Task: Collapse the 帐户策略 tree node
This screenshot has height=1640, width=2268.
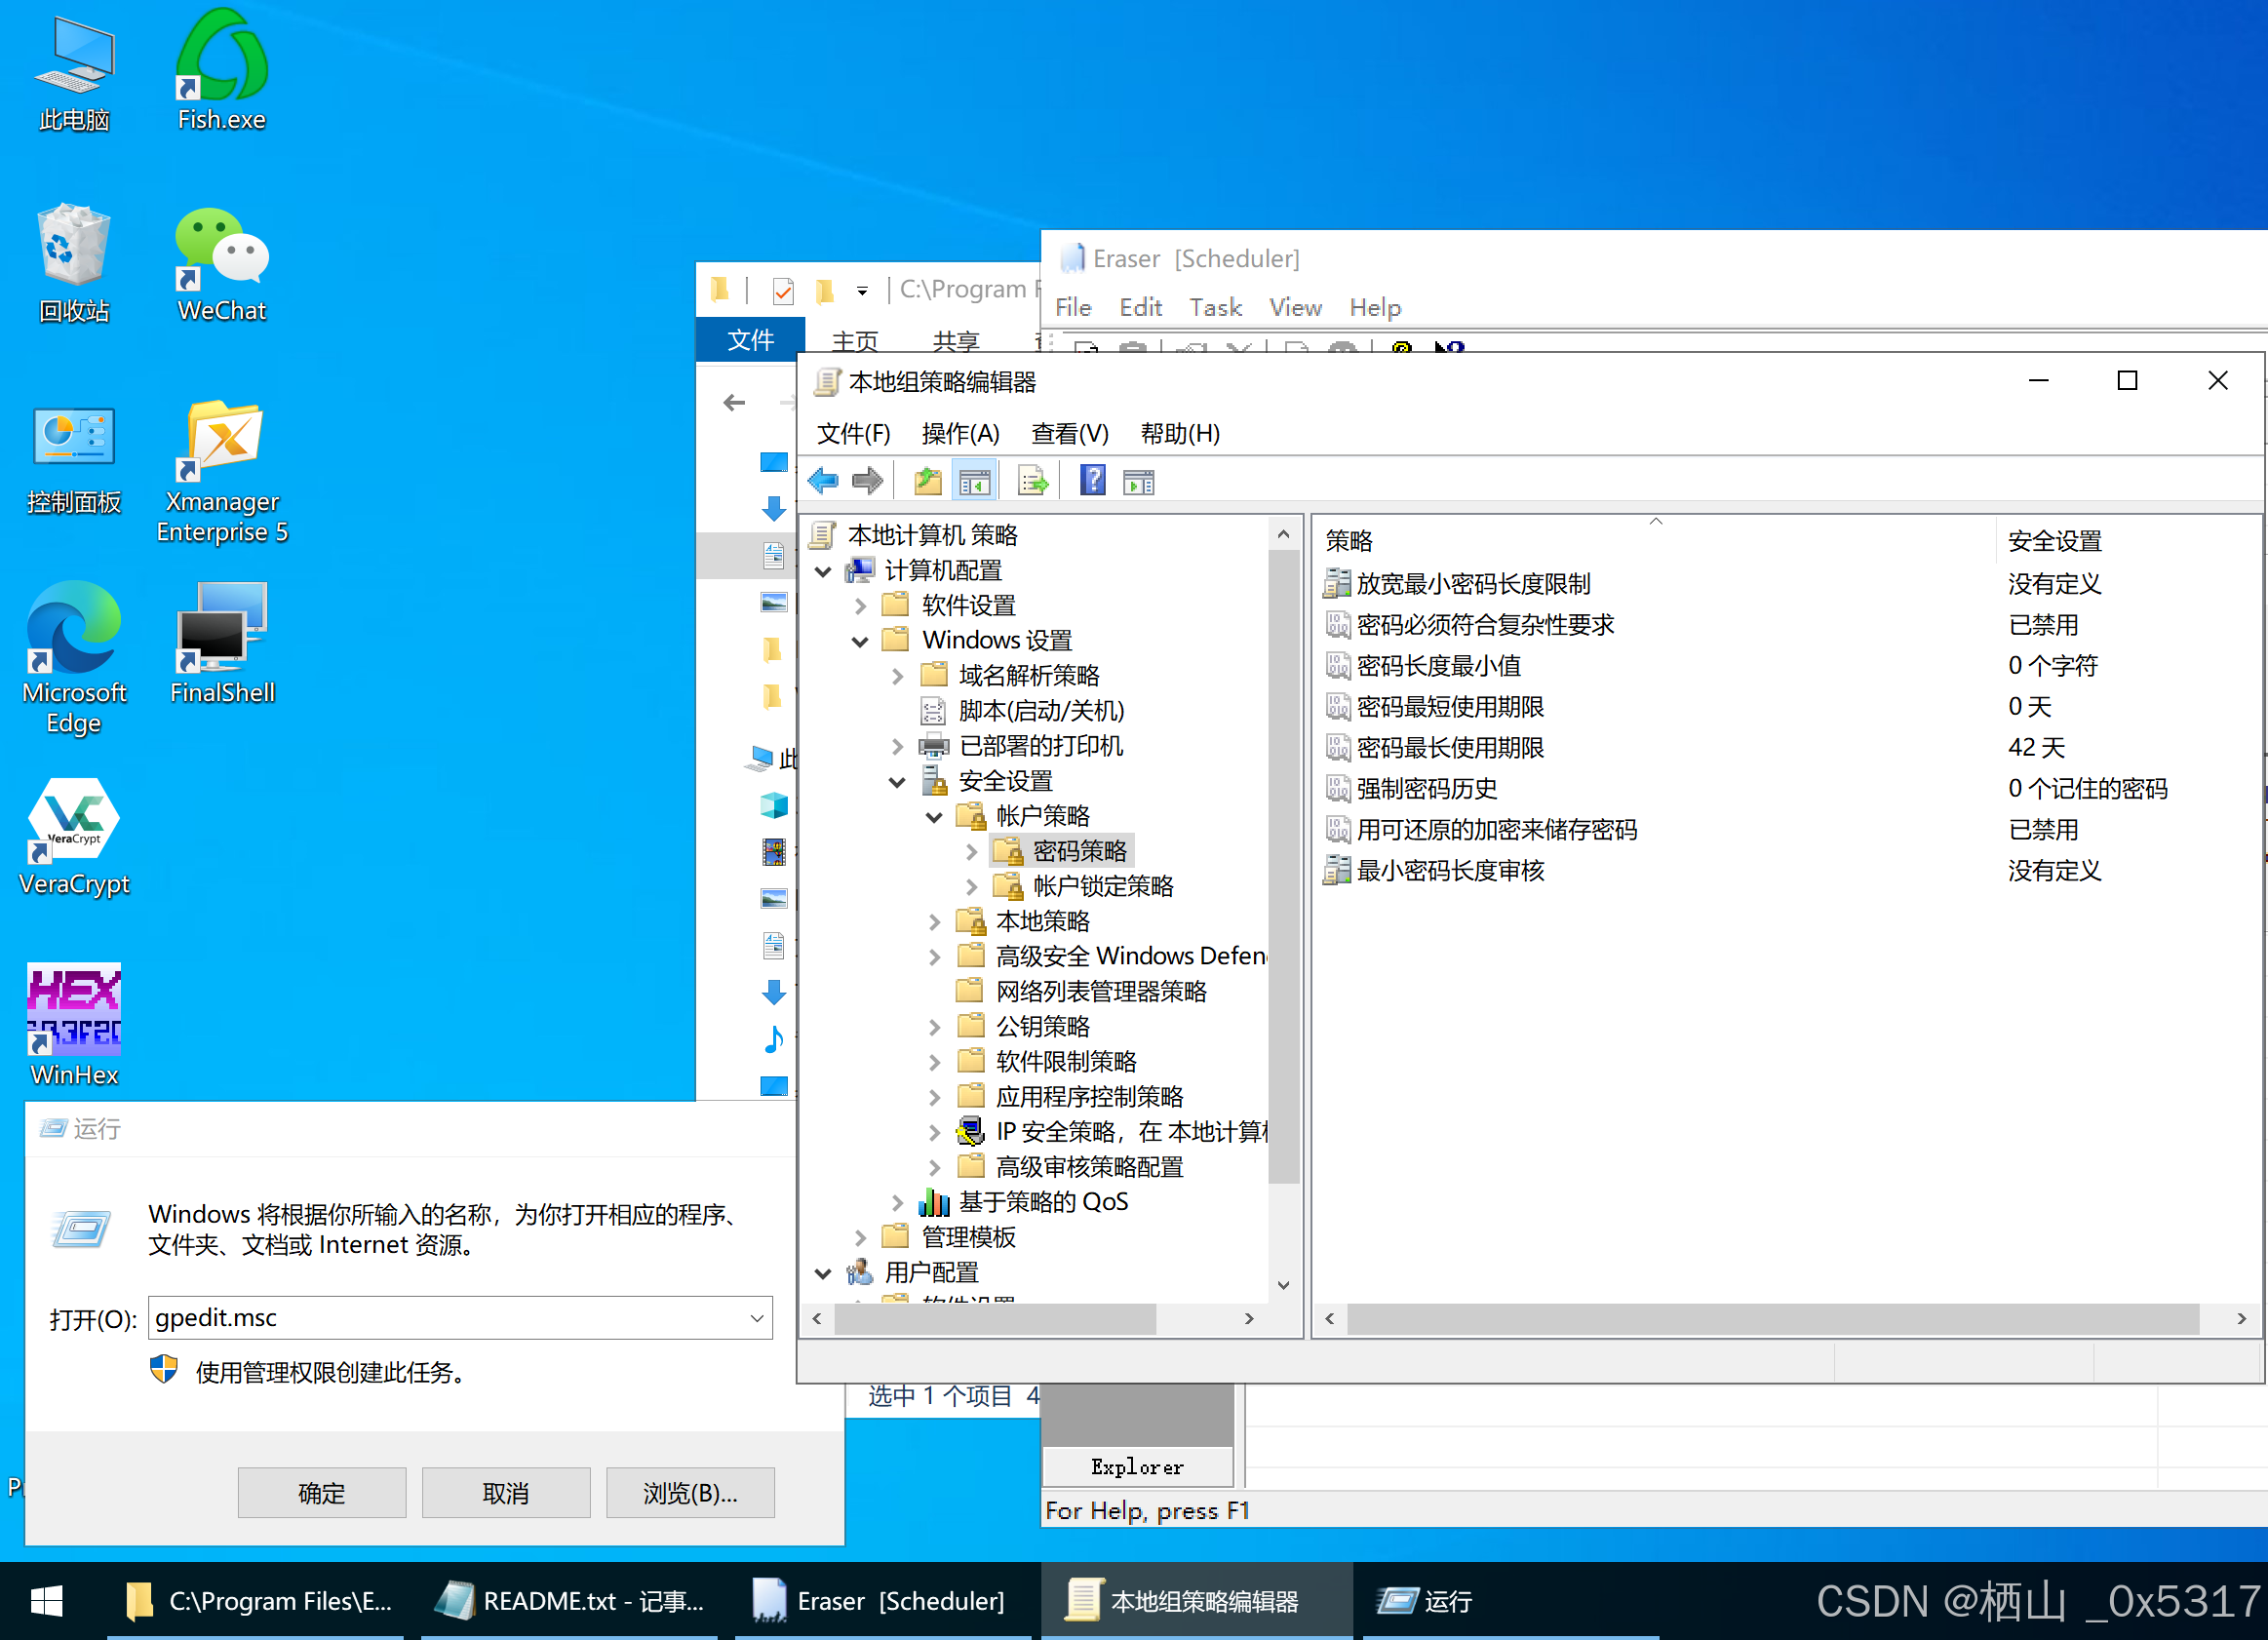Action: (x=934, y=817)
